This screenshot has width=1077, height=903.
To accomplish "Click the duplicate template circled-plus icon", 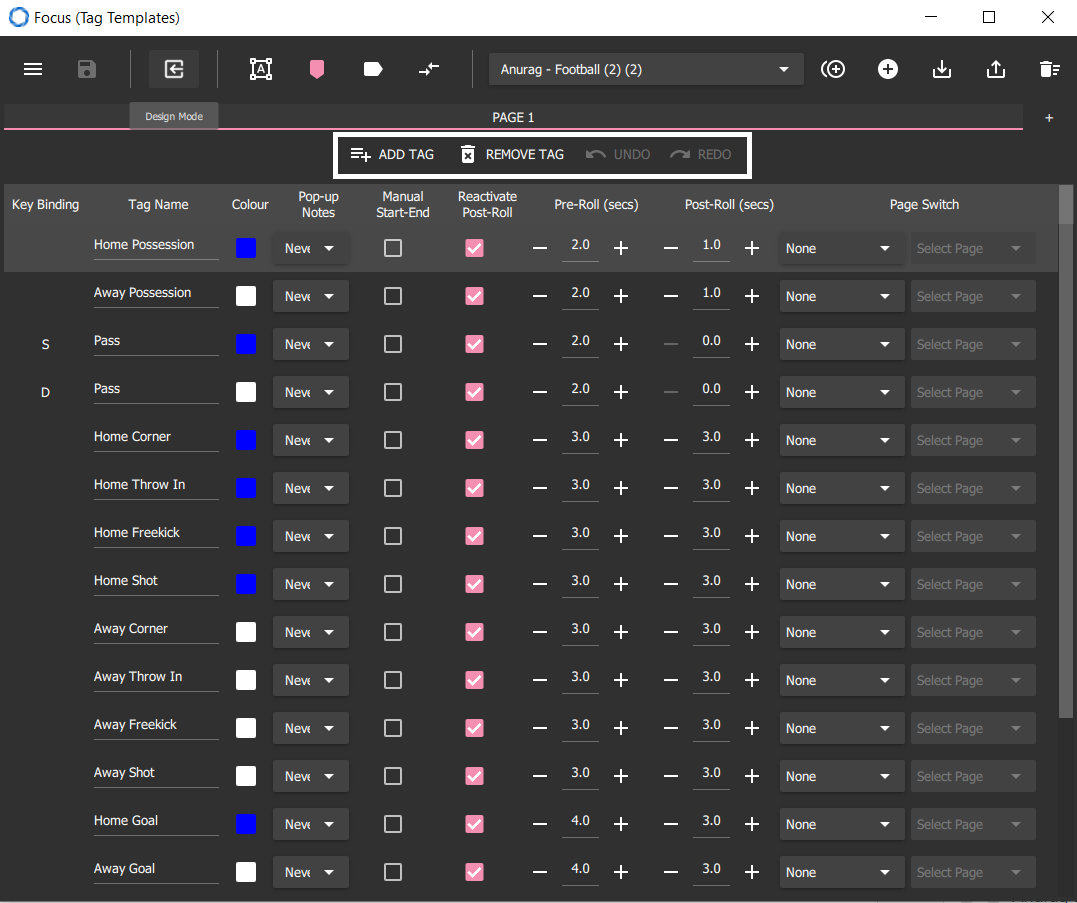I will point(833,69).
